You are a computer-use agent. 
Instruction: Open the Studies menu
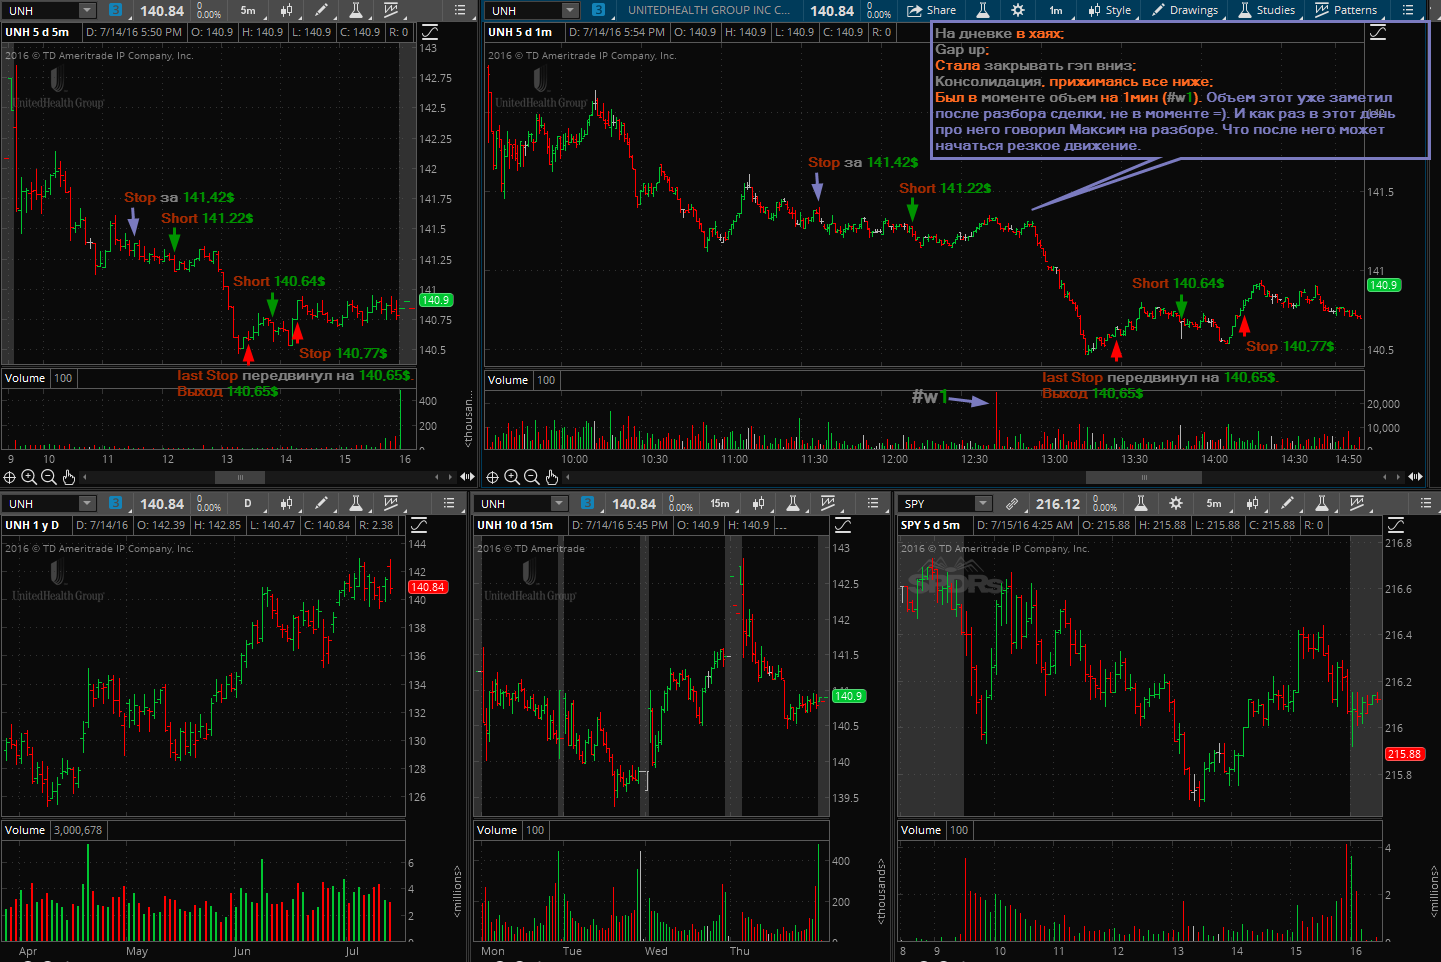pos(1266,10)
